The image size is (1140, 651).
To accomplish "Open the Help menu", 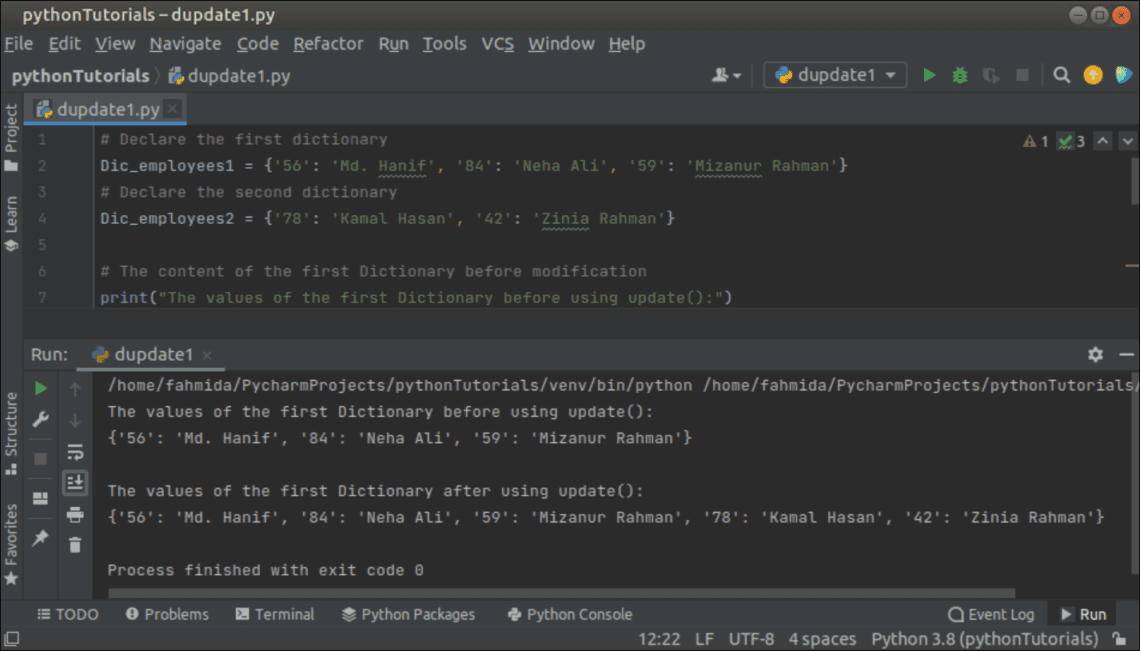I will pyautogui.click(x=627, y=44).
